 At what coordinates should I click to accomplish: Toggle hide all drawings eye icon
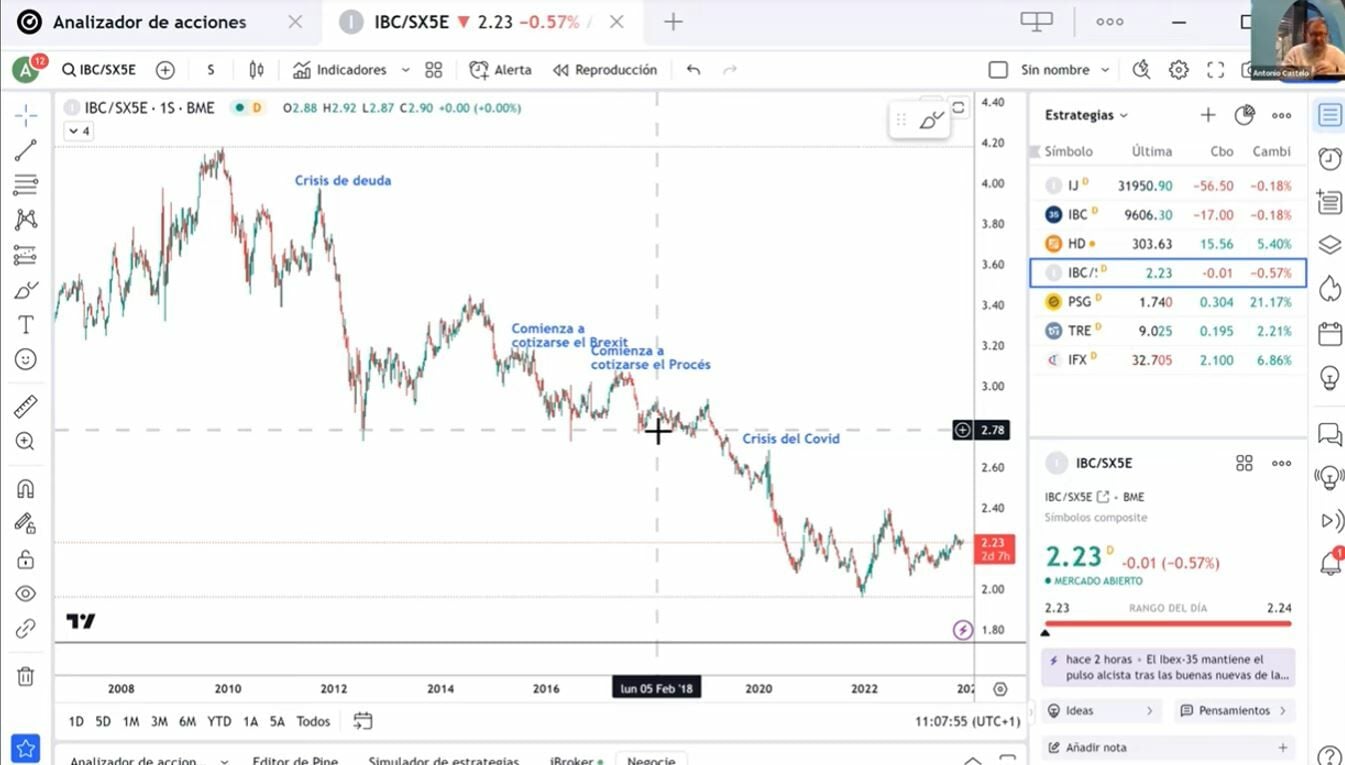point(26,594)
